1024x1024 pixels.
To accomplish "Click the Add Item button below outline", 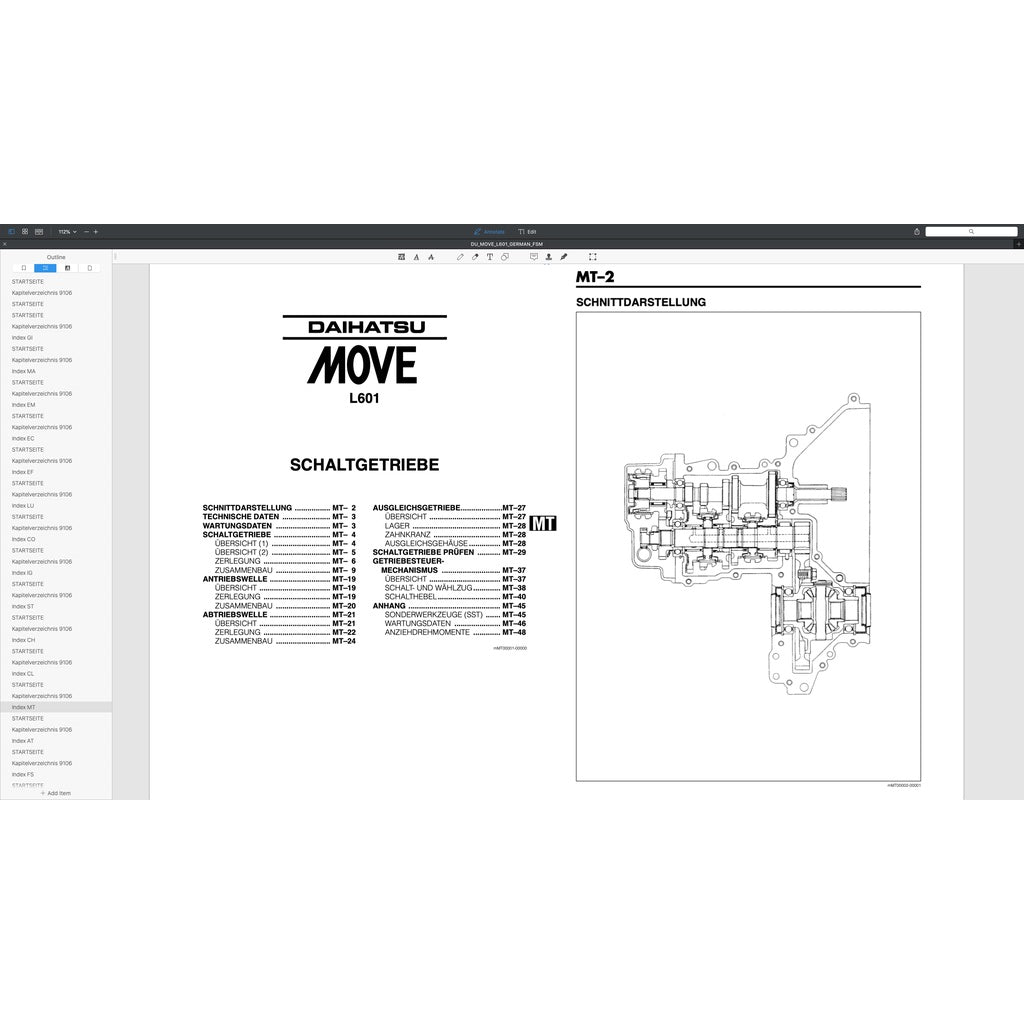I will pyautogui.click(x=56, y=793).
